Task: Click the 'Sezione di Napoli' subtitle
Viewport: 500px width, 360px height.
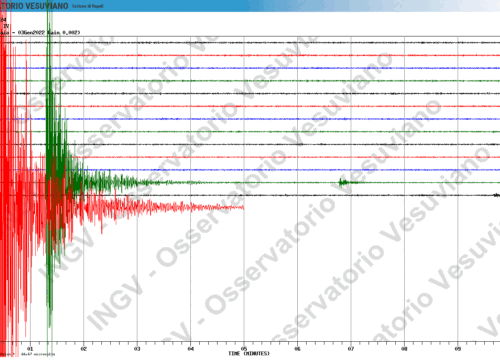Action: pyautogui.click(x=88, y=6)
